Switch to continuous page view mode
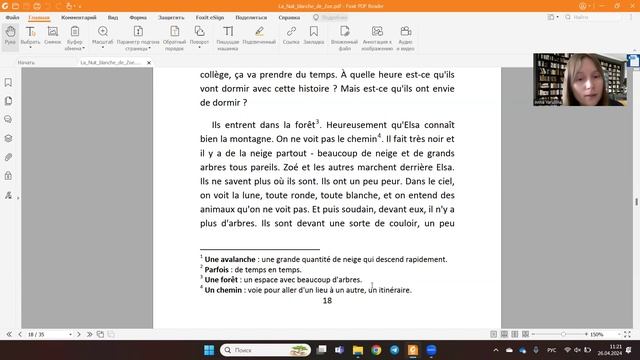The width and height of the screenshot is (640, 360). 504,334
